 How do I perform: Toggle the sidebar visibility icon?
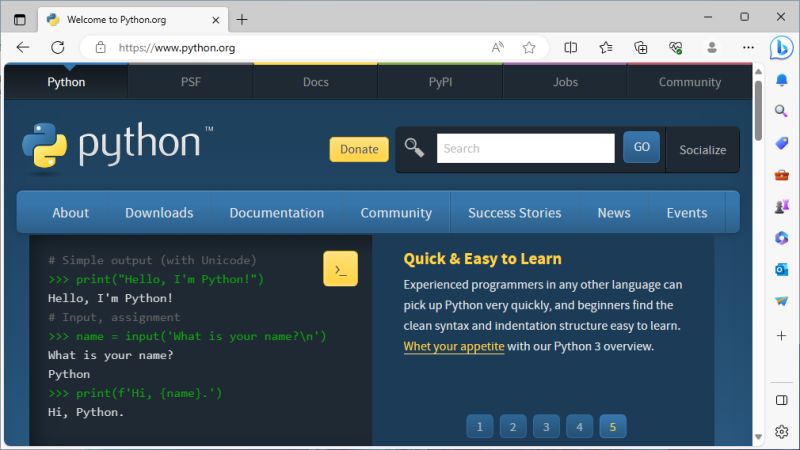781,400
